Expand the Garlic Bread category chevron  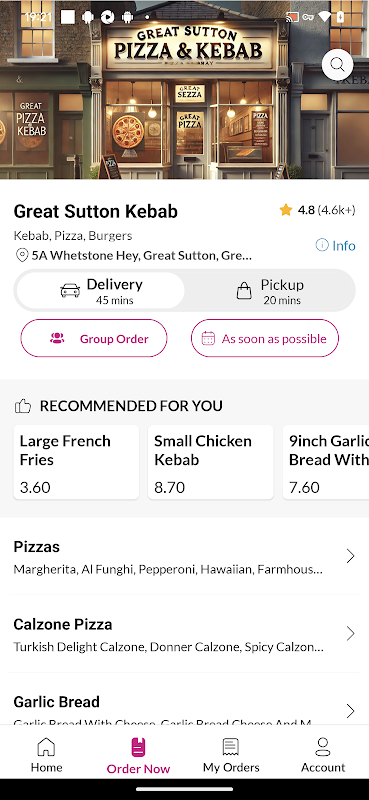[350, 711]
